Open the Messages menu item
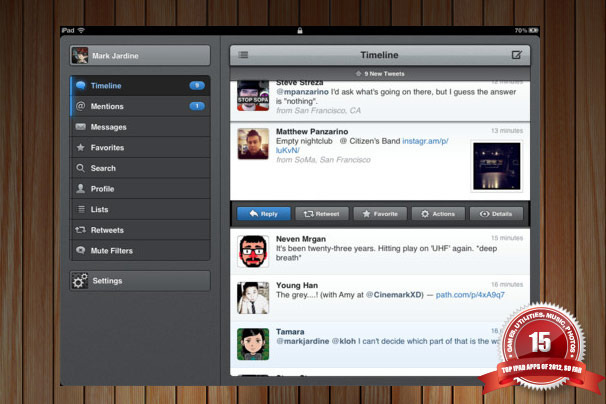The image size is (606, 404). coord(140,127)
